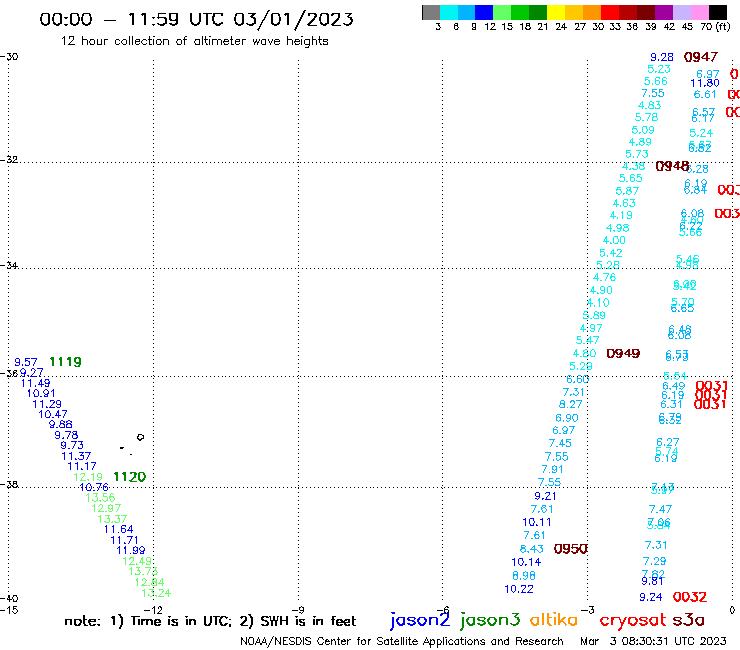Screen dimensions: 740x650
Task: Click the light green 15 ft swatch
Action: pos(502,12)
